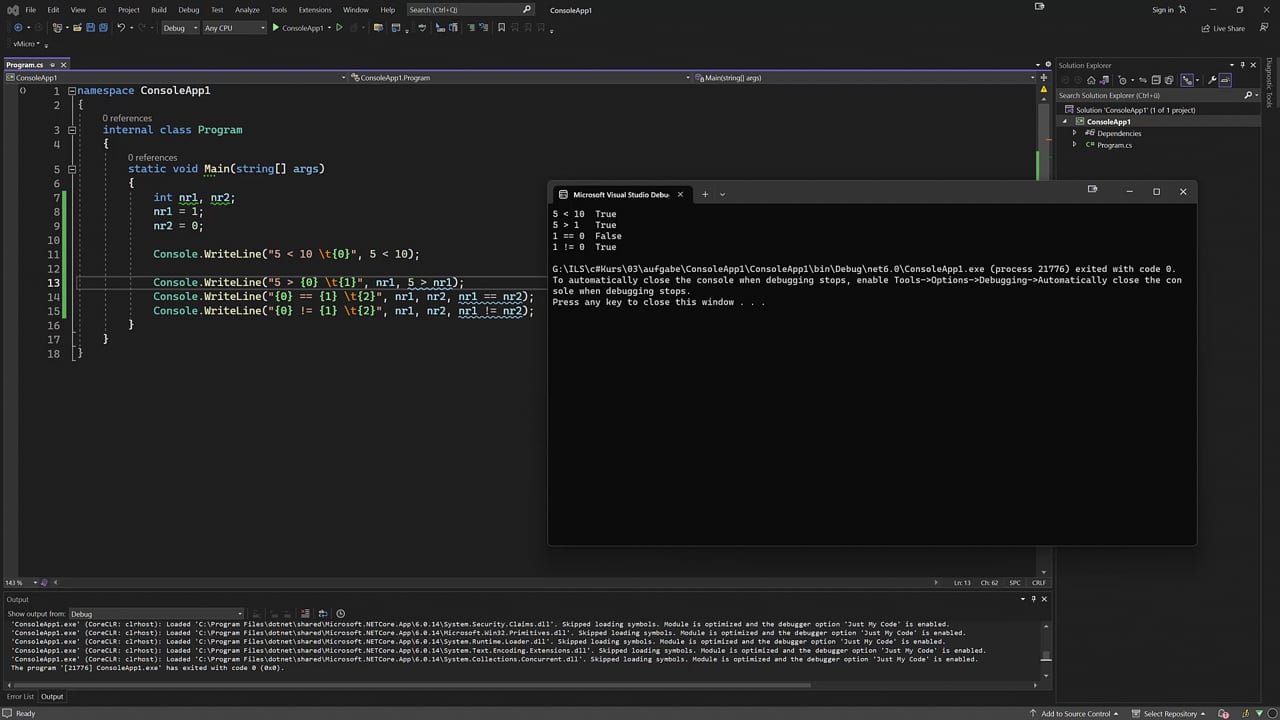The width and height of the screenshot is (1280, 720).
Task: Toggle Track Active Item view in Solution Explorer
Action: pyautogui.click(x=1187, y=80)
